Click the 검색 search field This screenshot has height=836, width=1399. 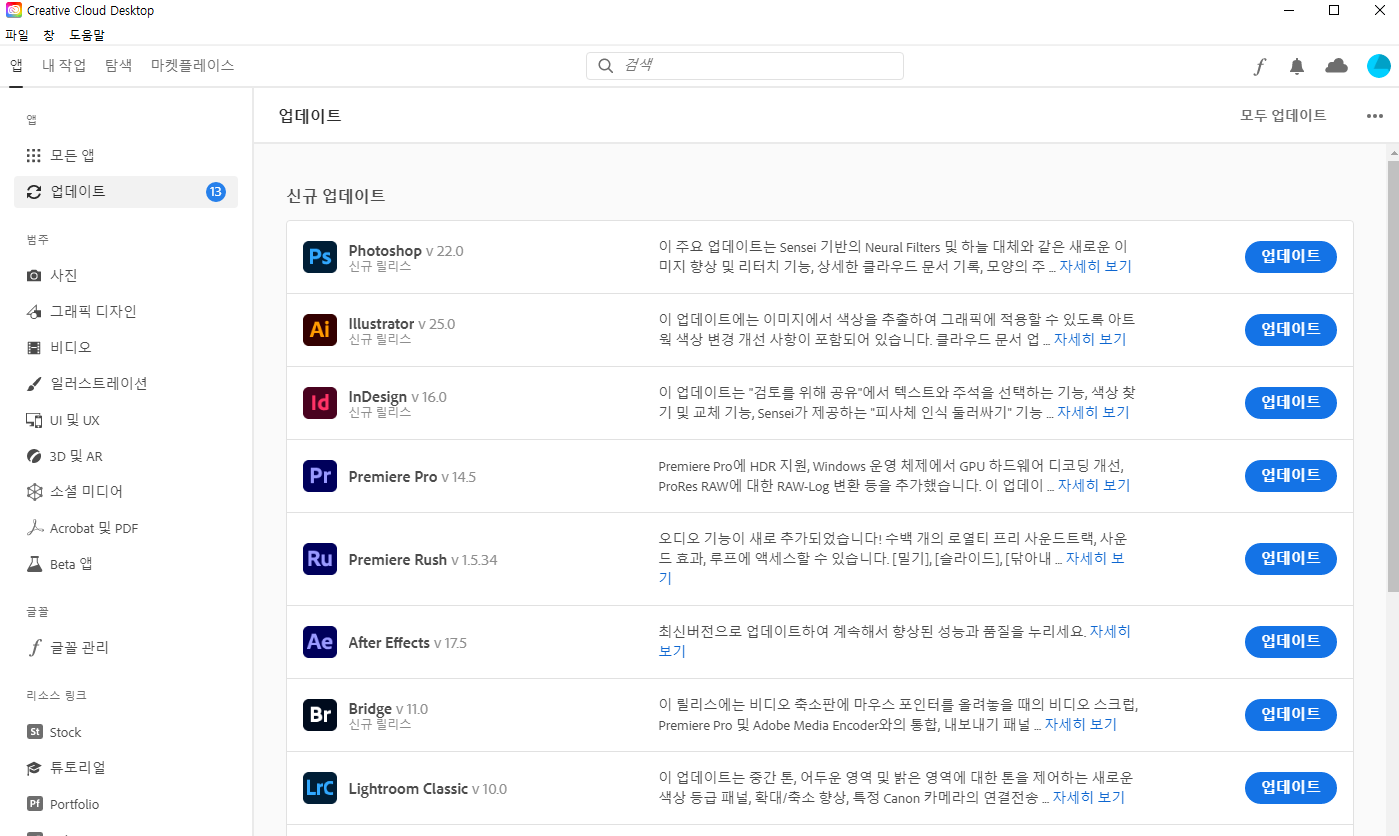pos(745,66)
